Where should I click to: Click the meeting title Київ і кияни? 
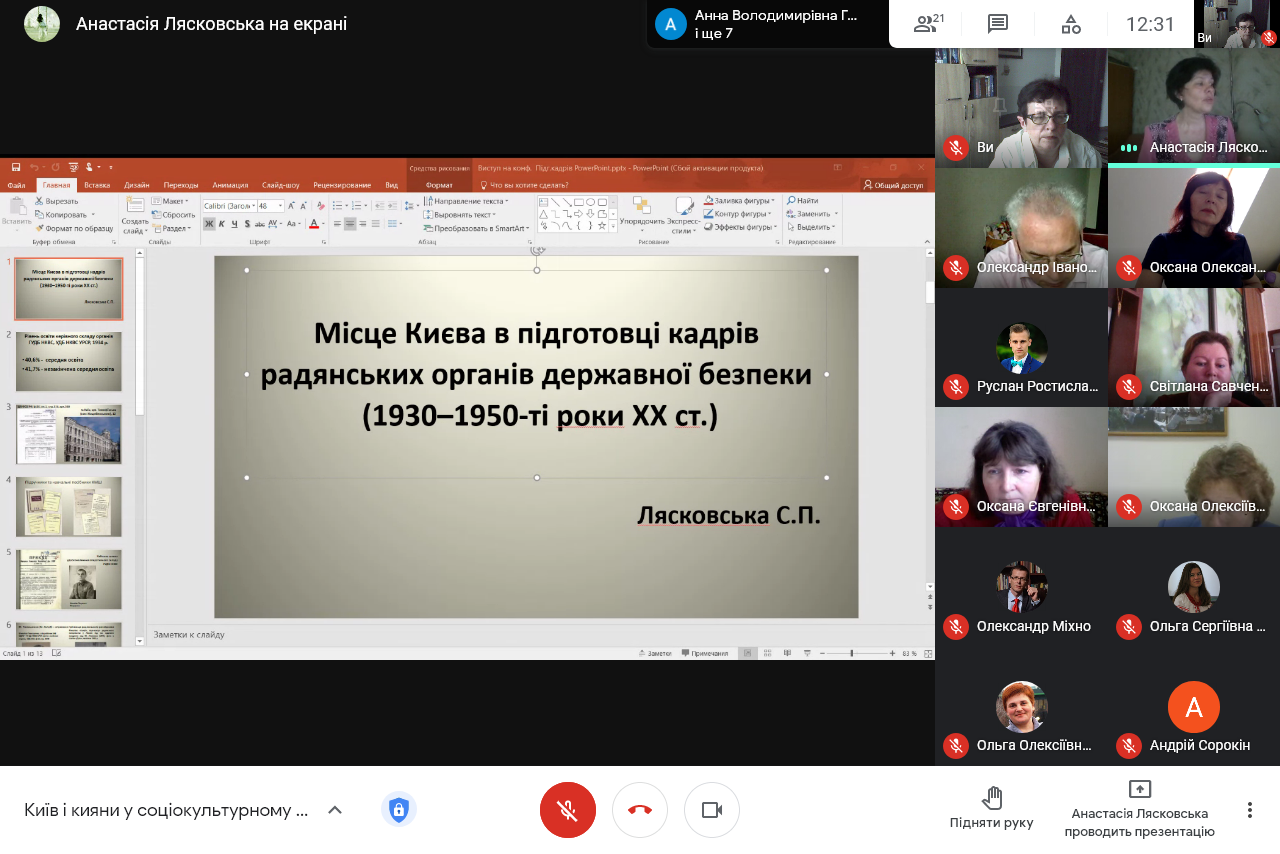pyautogui.click(x=166, y=810)
